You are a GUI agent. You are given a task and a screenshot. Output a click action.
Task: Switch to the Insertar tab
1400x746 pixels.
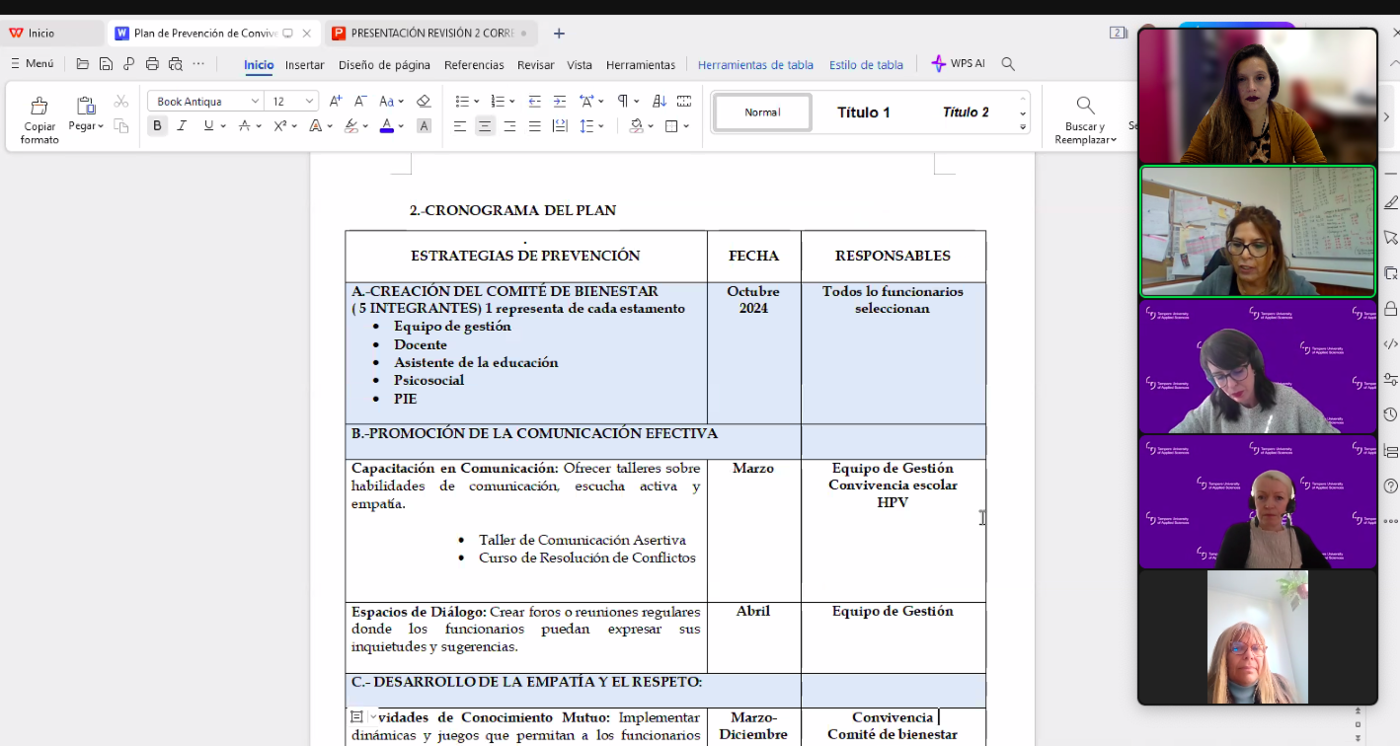click(x=304, y=65)
